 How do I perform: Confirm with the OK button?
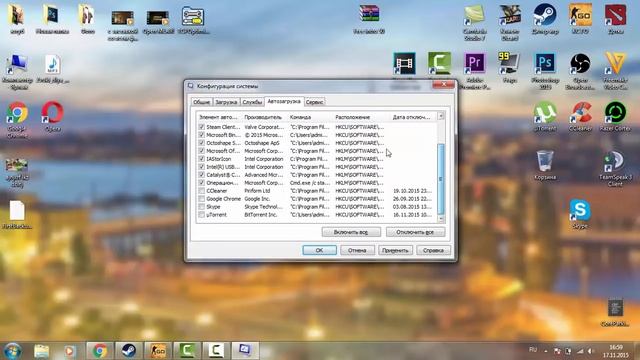(x=320, y=250)
